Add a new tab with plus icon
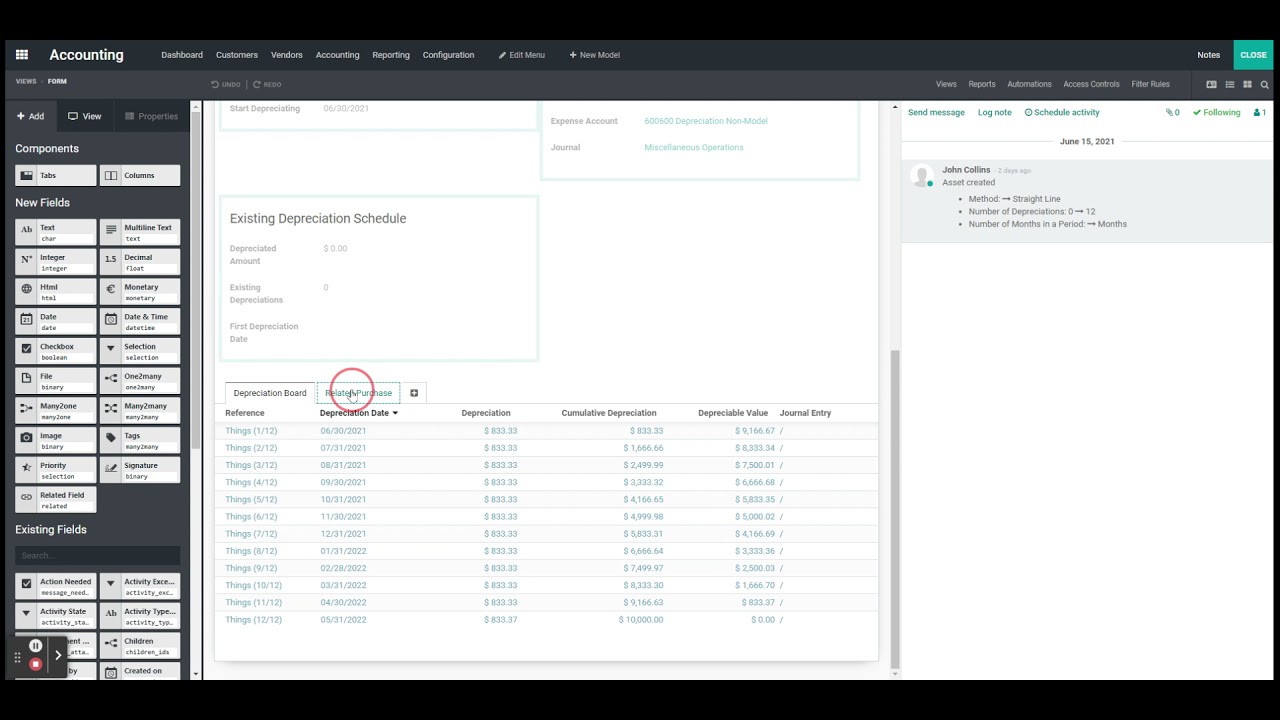Viewport: 1280px width, 720px height. (x=414, y=393)
